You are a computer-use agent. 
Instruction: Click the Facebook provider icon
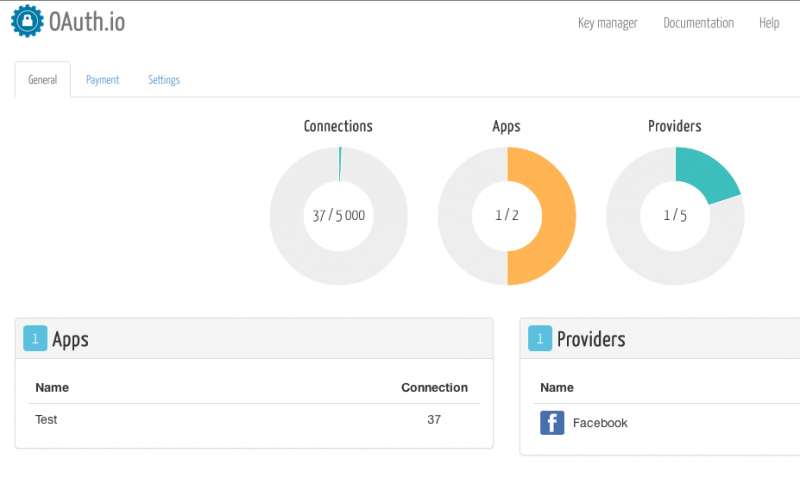click(x=552, y=423)
